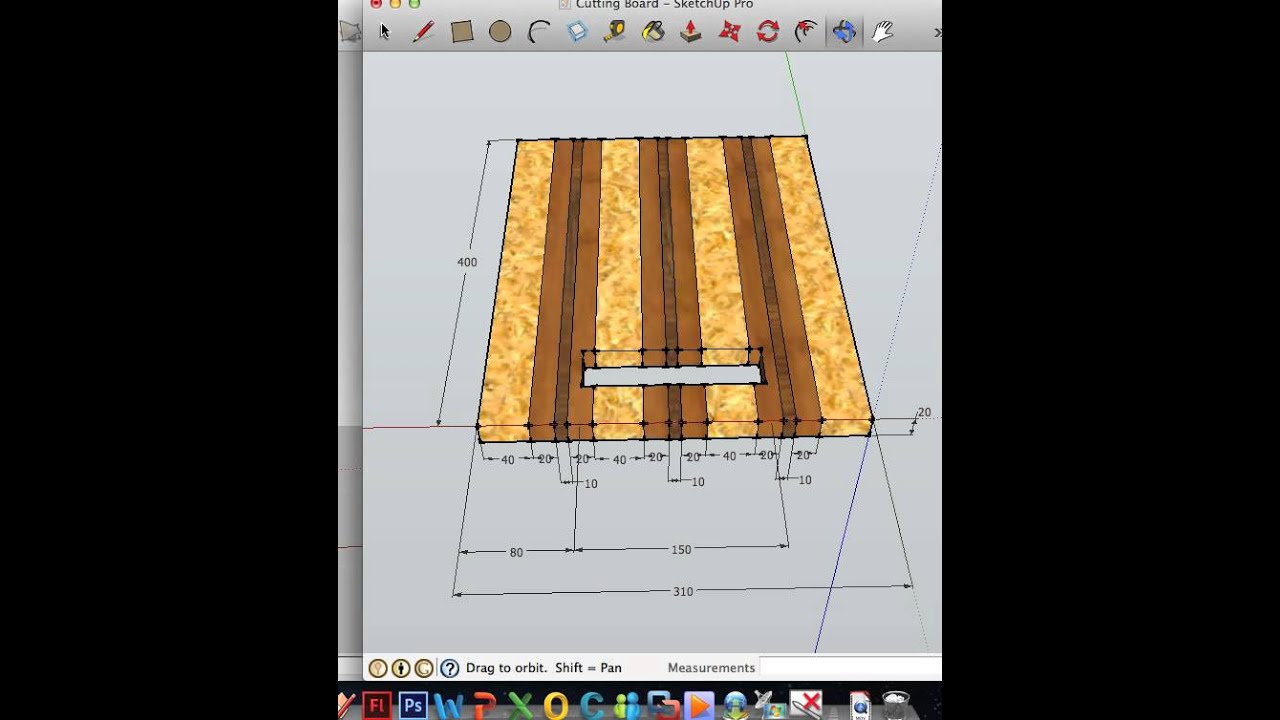
Task: Choose the Circle tool
Action: click(x=499, y=31)
